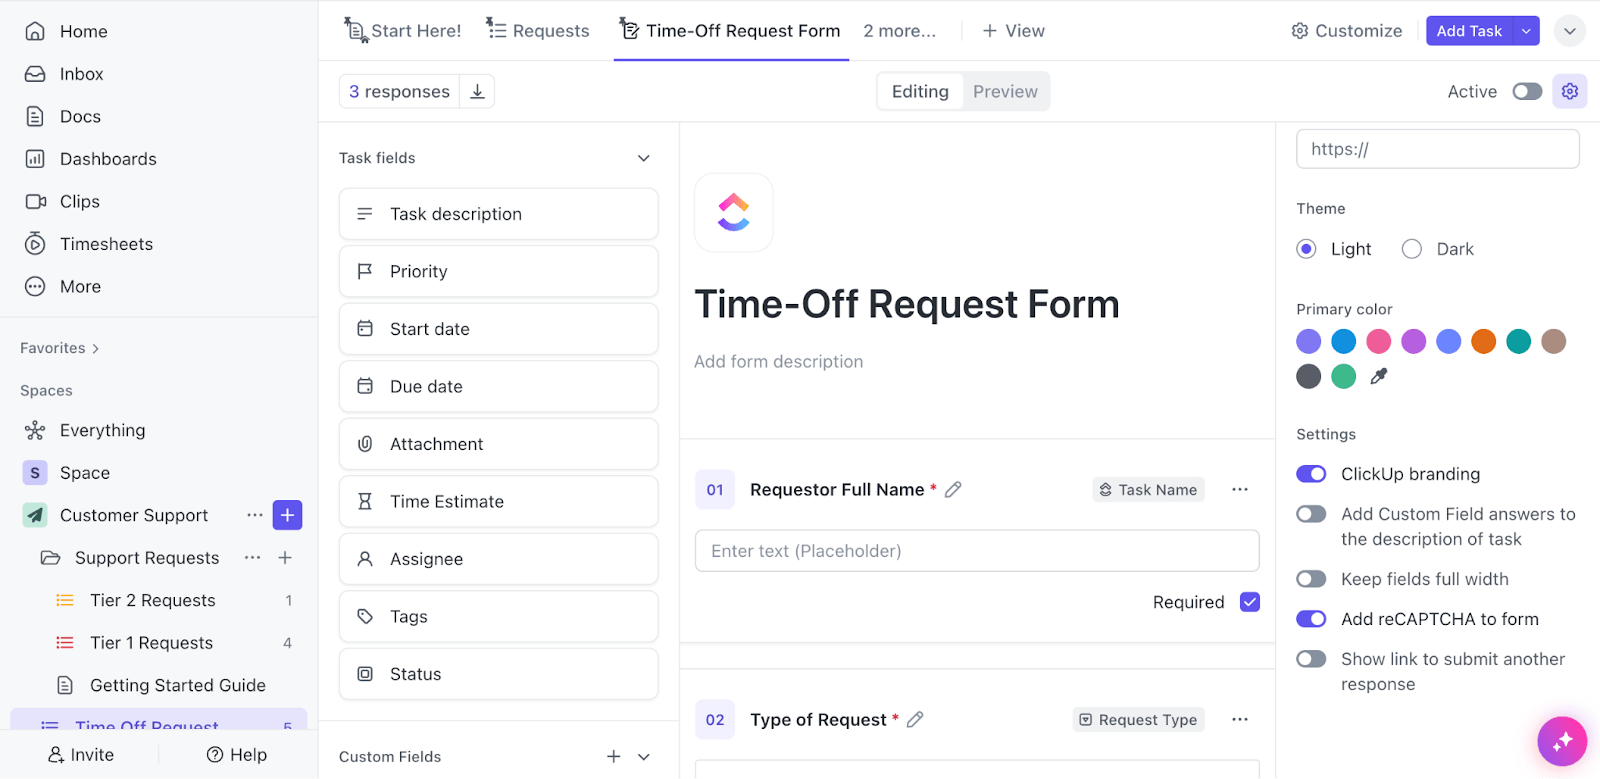The image size is (1600, 779).
Task: Disable ClickUp branding
Action: click(x=1310, y=473)
